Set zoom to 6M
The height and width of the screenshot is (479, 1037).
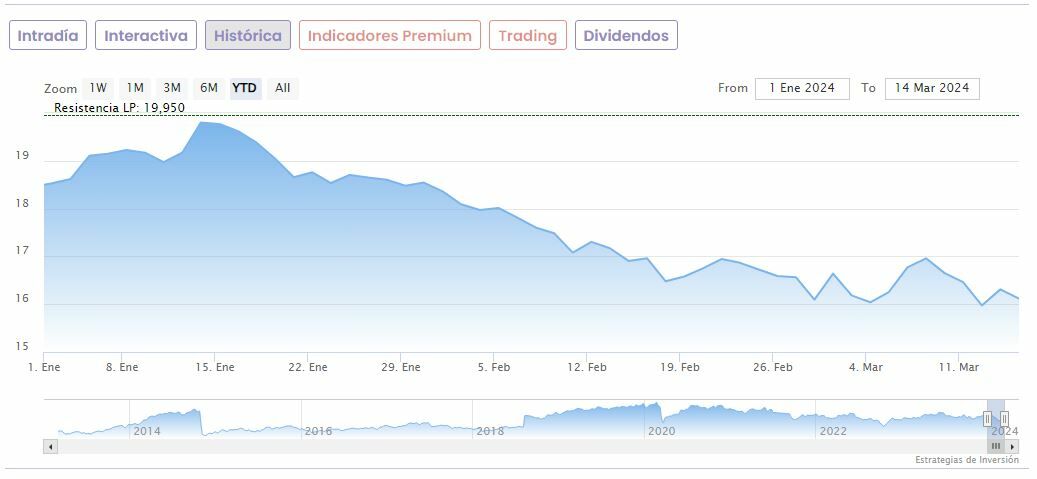(208, 88)
